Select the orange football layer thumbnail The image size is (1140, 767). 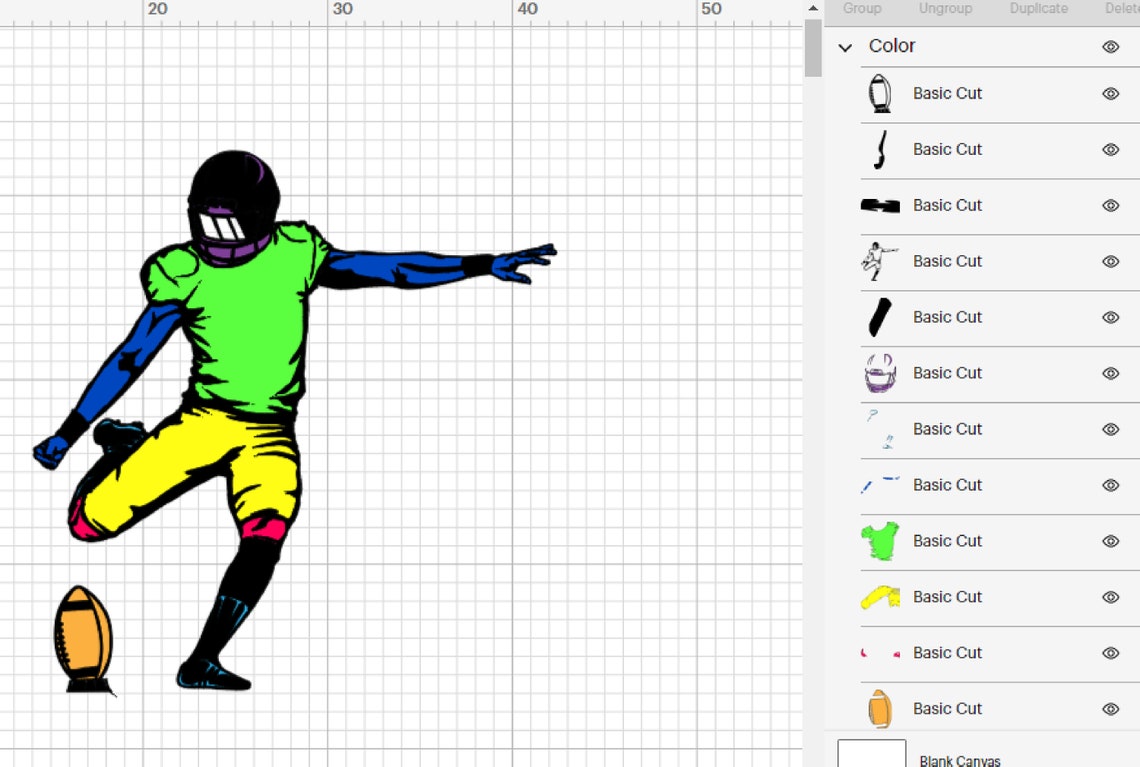click(x=879, y=708)
